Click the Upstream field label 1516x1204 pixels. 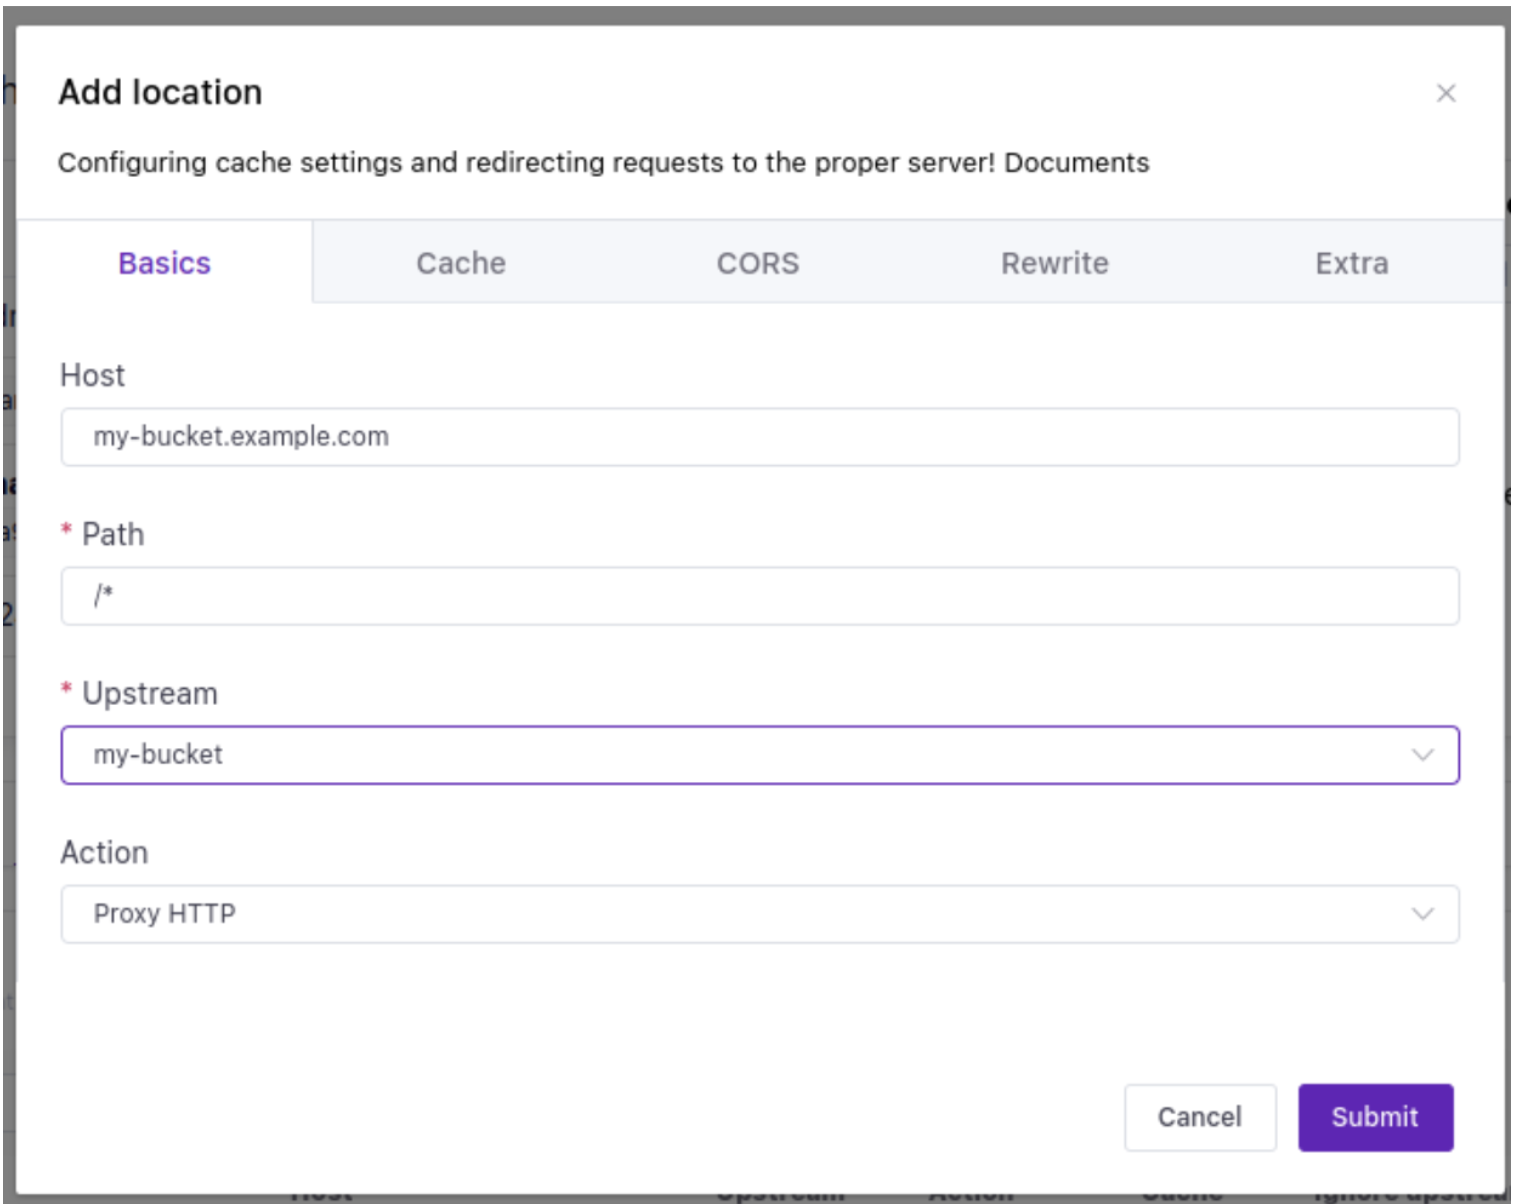tap(149, 693)
